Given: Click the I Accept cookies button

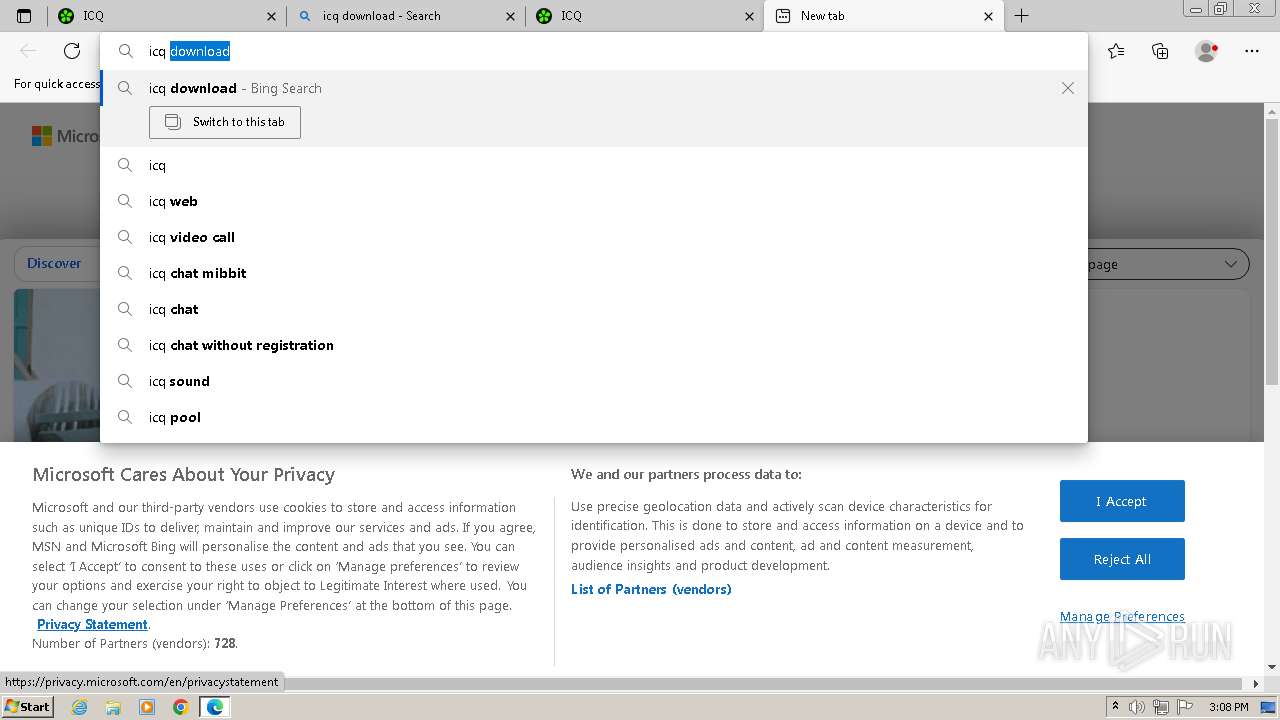Looking at the screenshot, I should point(1122,501).
